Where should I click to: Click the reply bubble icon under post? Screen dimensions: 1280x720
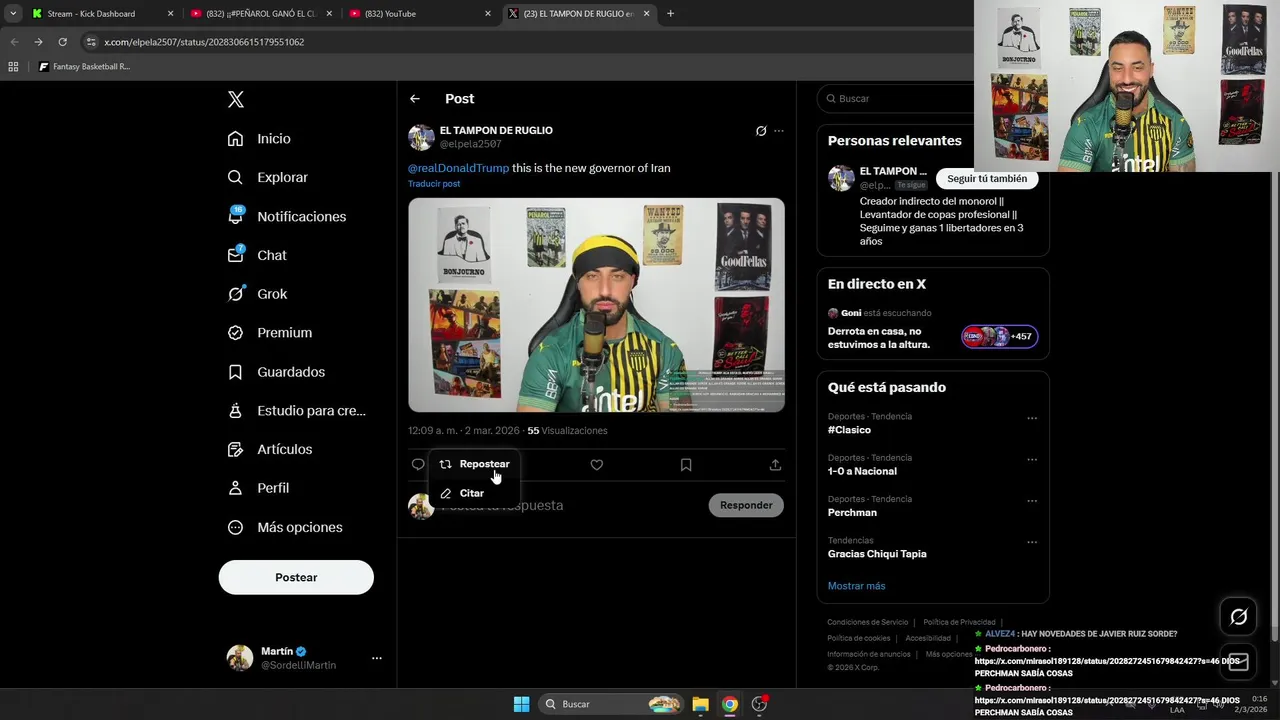tap(418, 464)
